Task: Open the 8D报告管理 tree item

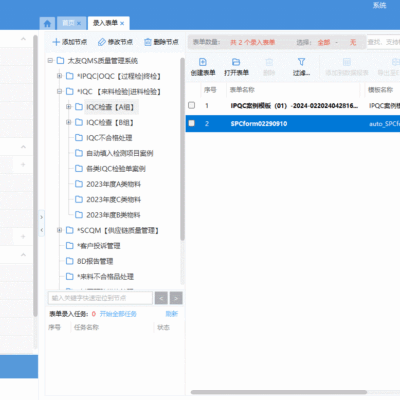Action: (95, 261)
